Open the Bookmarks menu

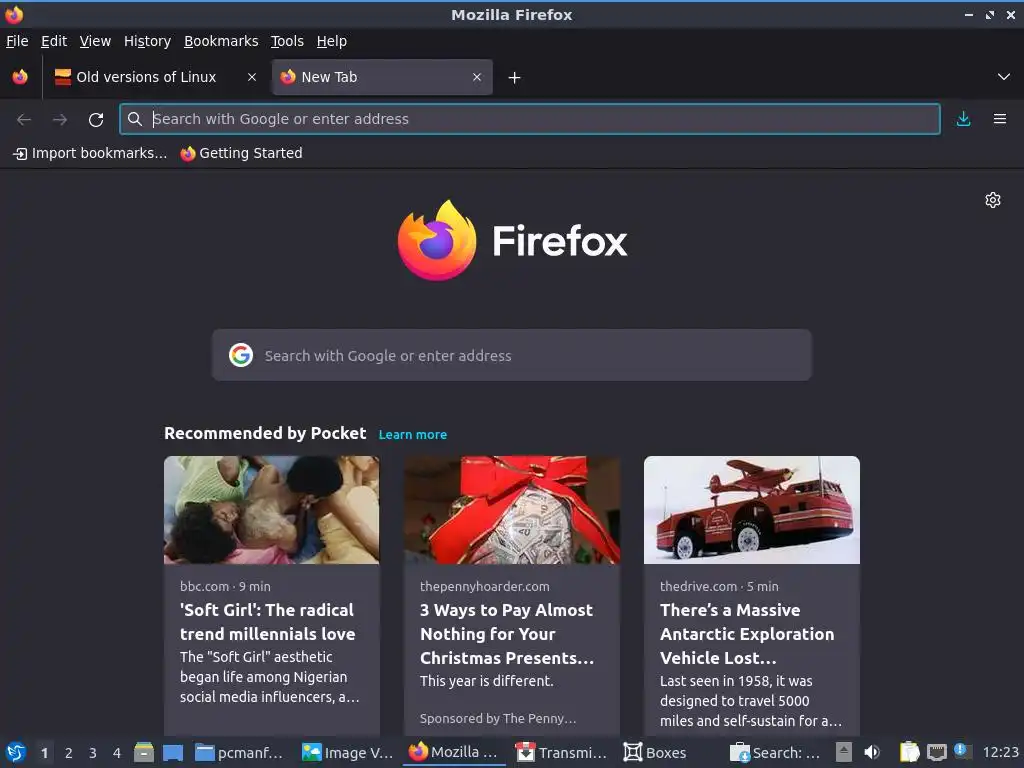coord(221,41)
